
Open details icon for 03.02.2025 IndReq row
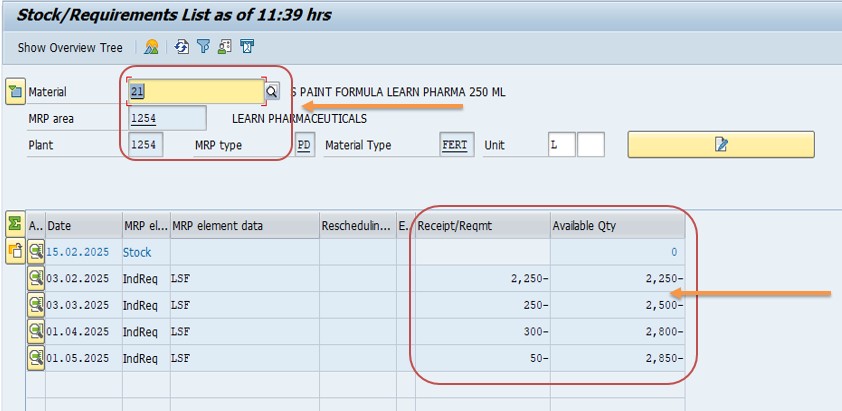(36, 278)
